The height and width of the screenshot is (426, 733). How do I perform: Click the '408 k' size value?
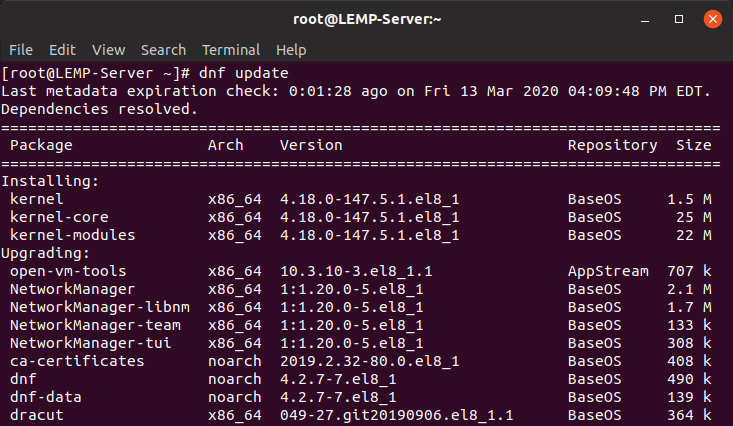pyautogui.click(x=690, y=361)
